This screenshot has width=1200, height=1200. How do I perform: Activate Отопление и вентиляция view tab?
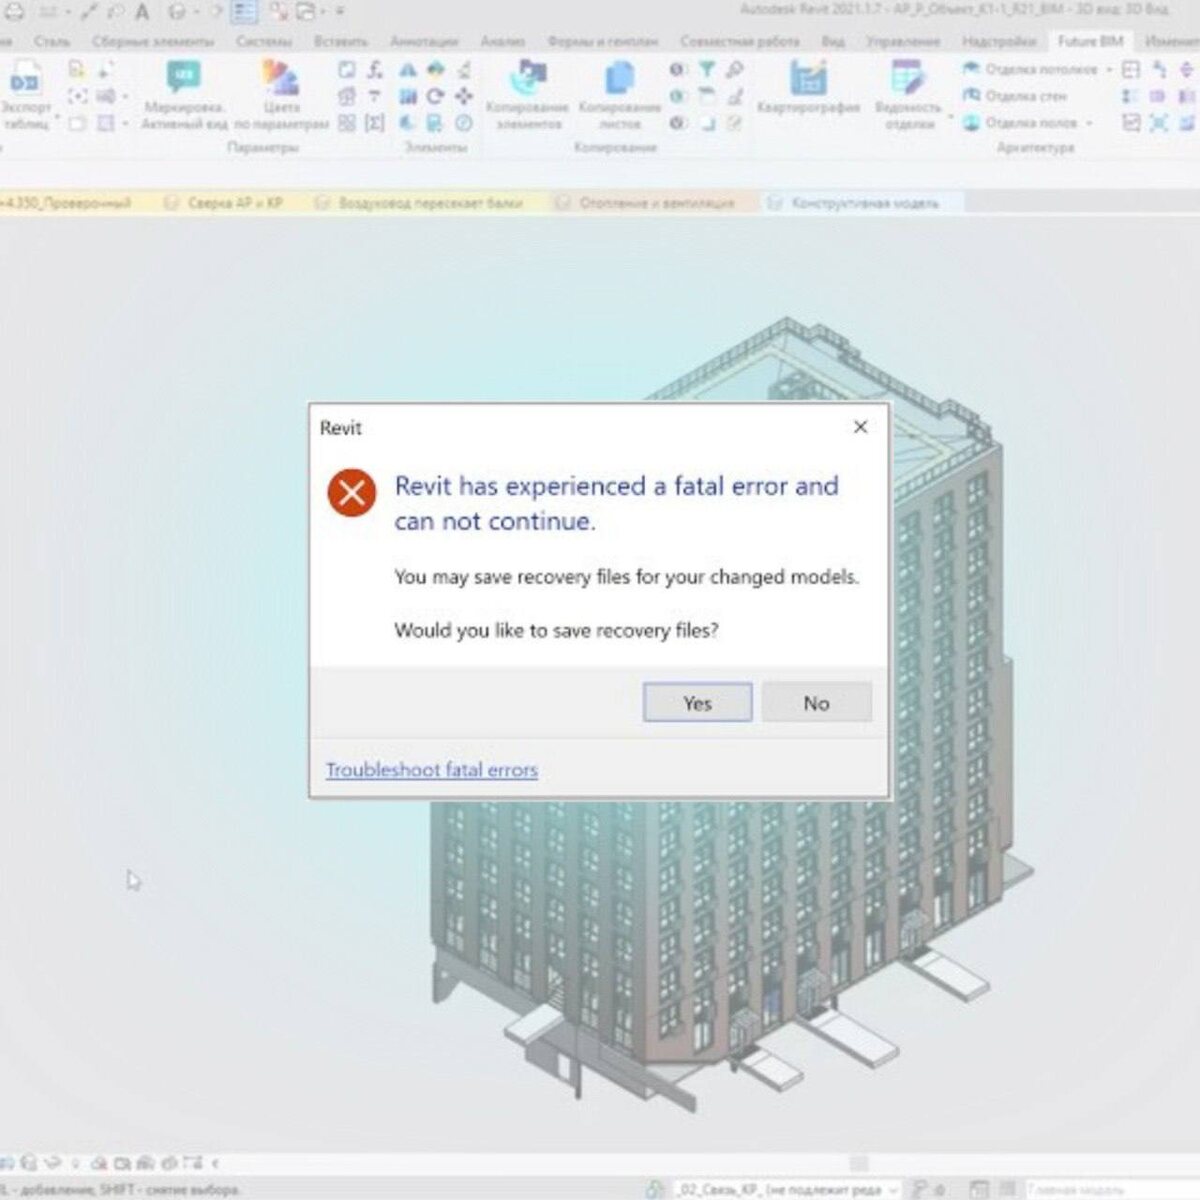point(656,203)
